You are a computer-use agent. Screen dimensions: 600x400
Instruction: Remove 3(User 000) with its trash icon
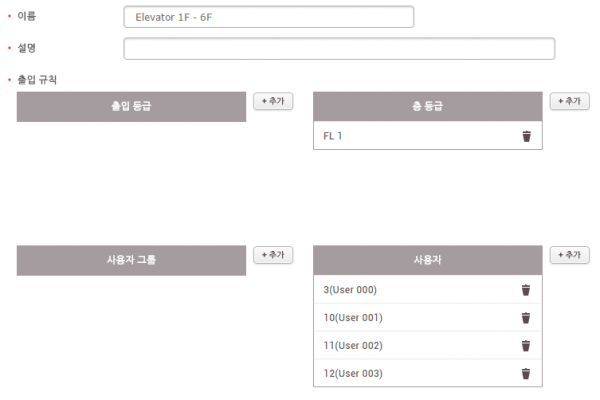[526, 290]
